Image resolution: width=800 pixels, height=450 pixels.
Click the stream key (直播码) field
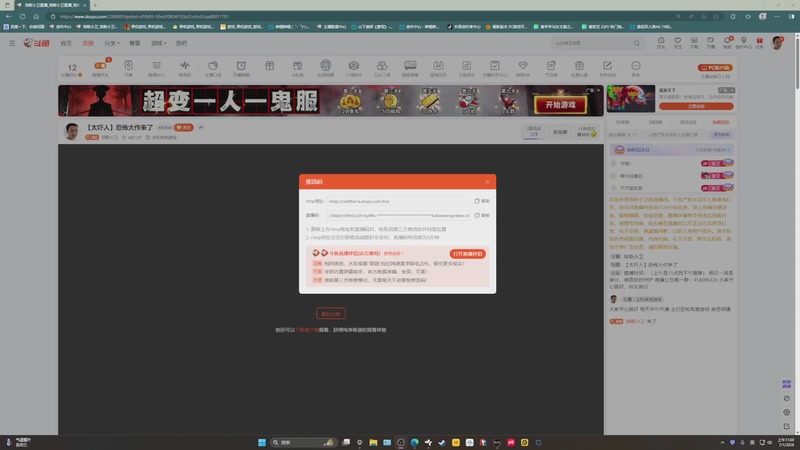pyautogui.click(x=399, y=215)
